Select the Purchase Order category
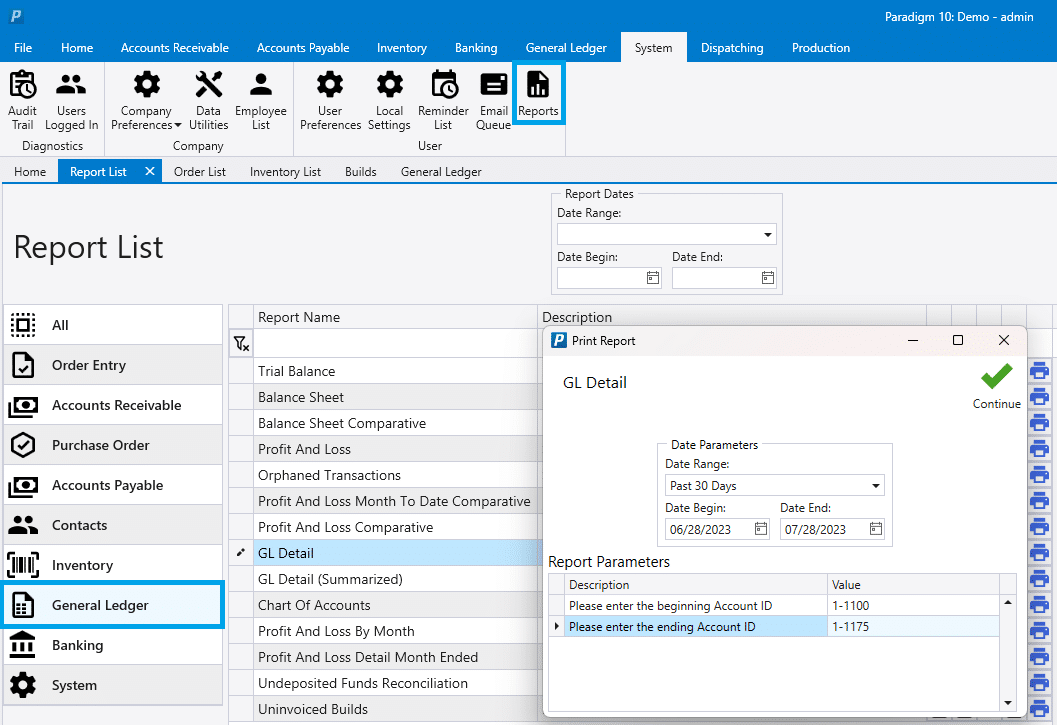Image resolution: width=1057 pixels, height=725 pixels. tap(113, 445)
